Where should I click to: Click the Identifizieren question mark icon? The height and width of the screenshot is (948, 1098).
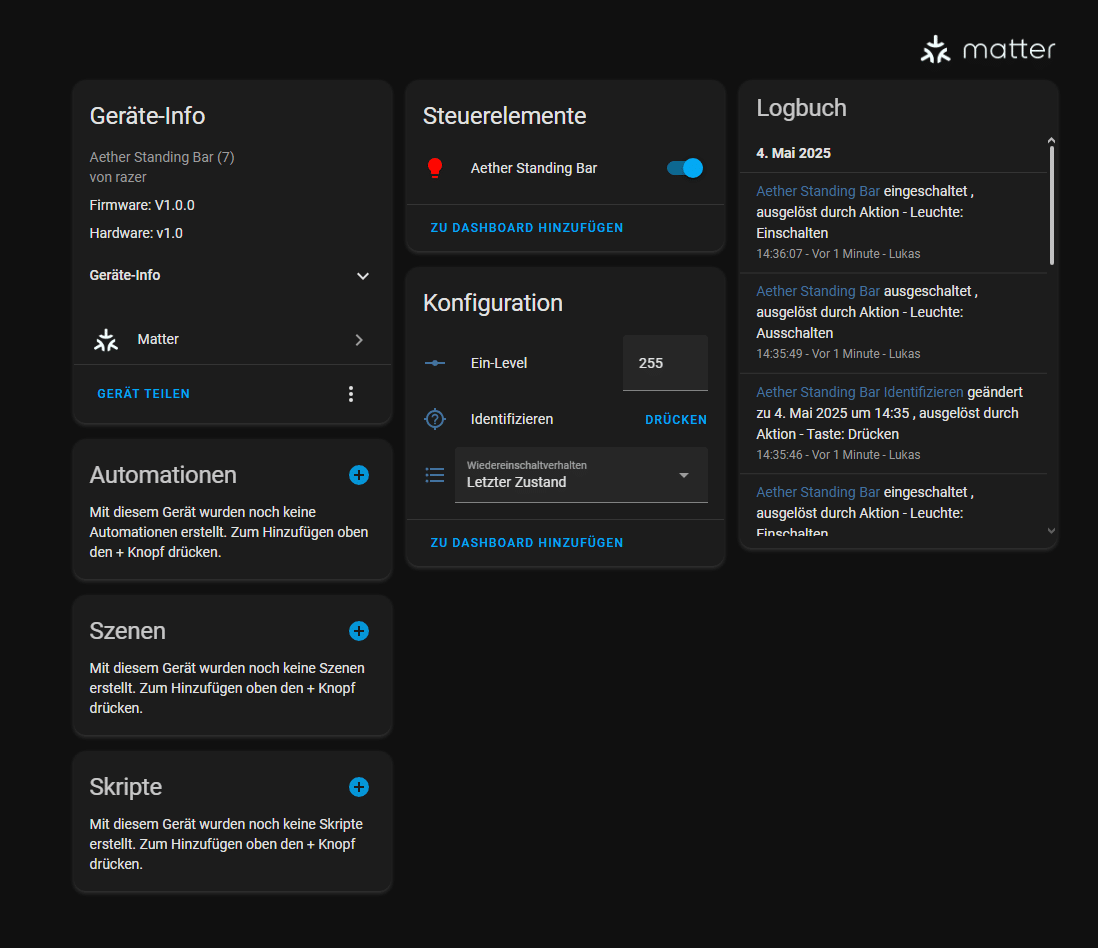(435, 419)
